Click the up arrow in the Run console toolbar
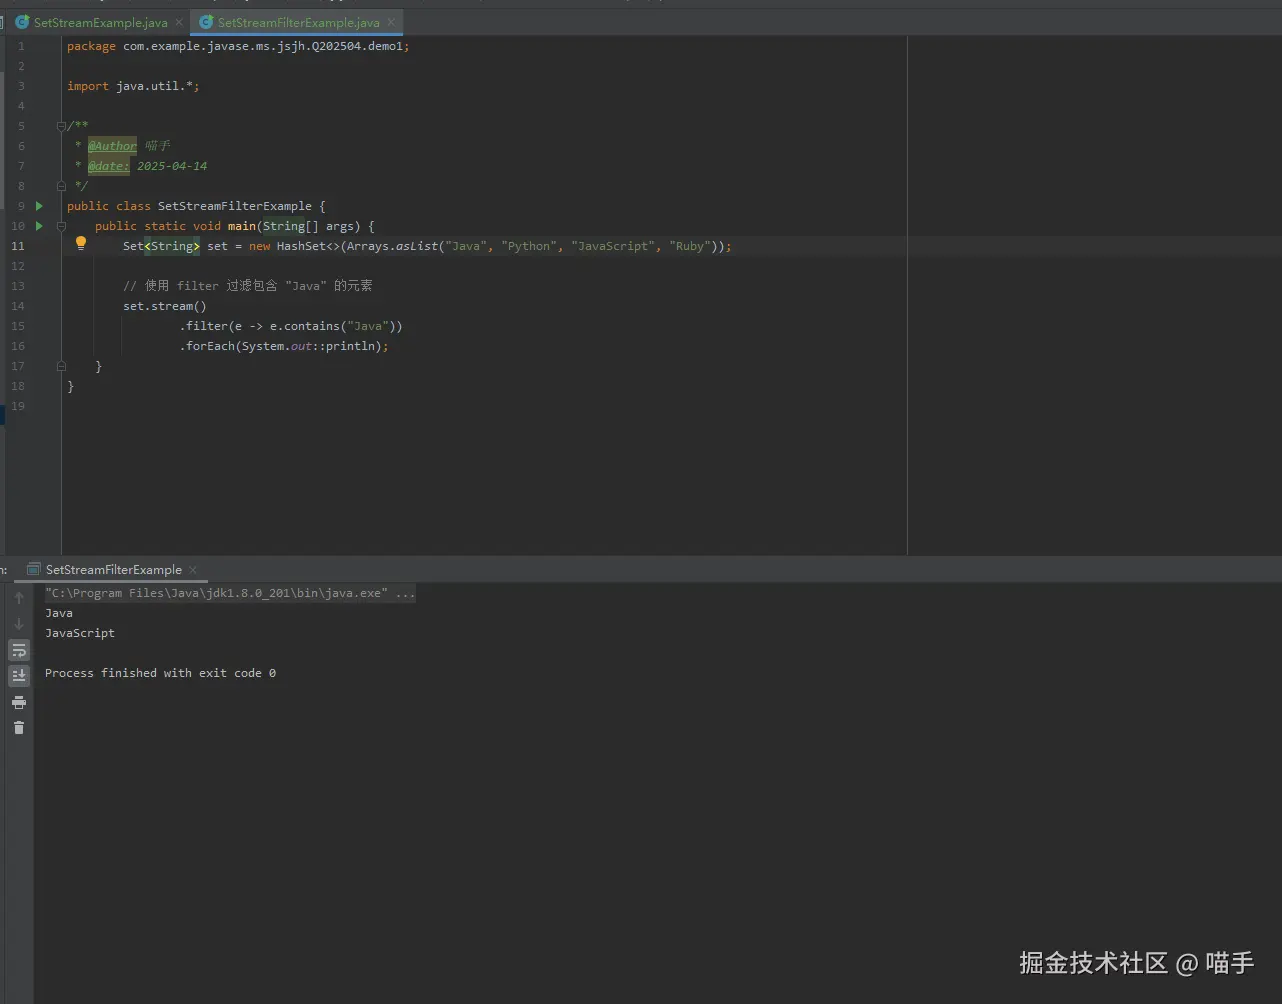 pyautogui.click(x=18, y=598)
